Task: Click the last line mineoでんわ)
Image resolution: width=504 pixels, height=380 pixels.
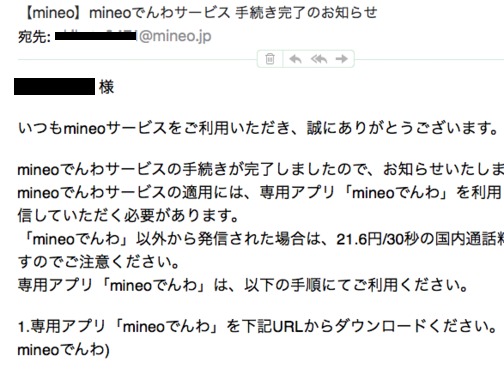Action: point(63,350)
